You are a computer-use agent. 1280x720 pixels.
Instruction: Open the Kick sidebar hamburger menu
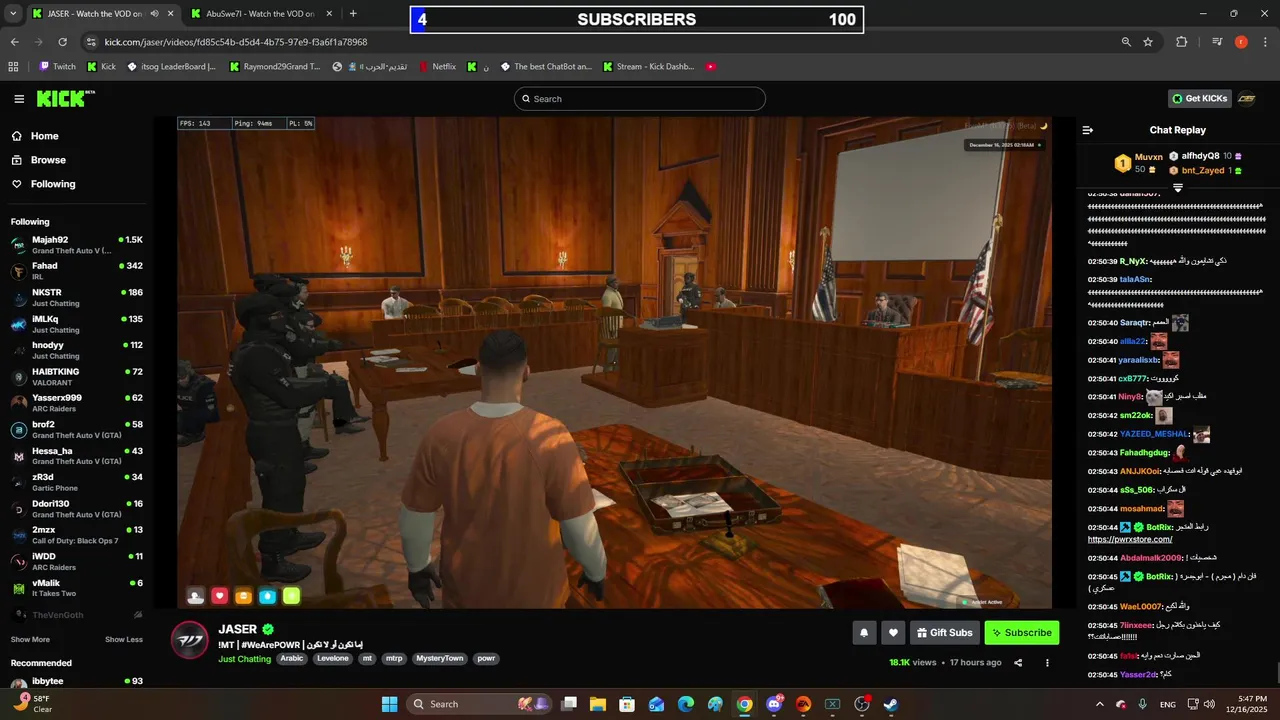coord(19,99)
